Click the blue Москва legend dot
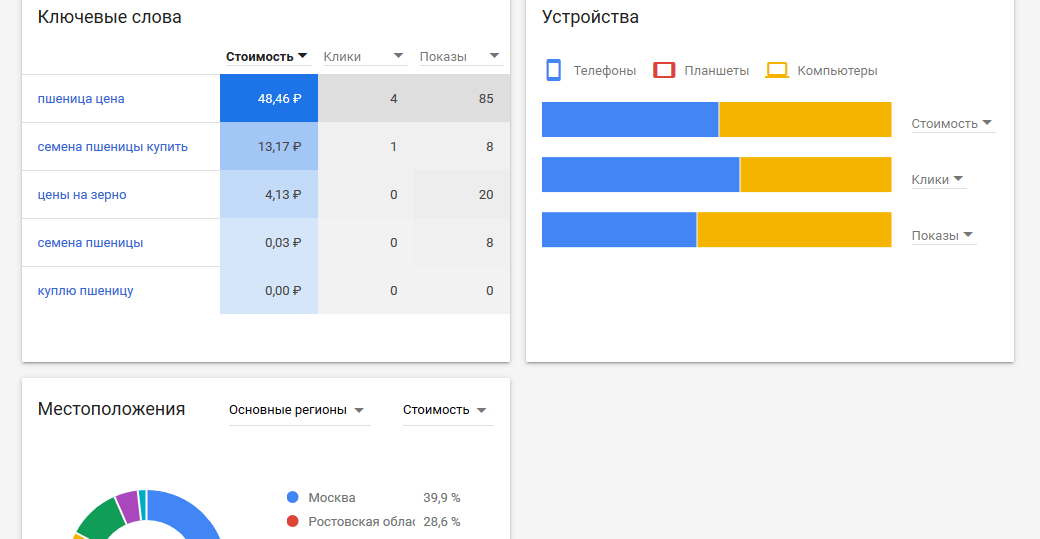 (x=293, y=497)
